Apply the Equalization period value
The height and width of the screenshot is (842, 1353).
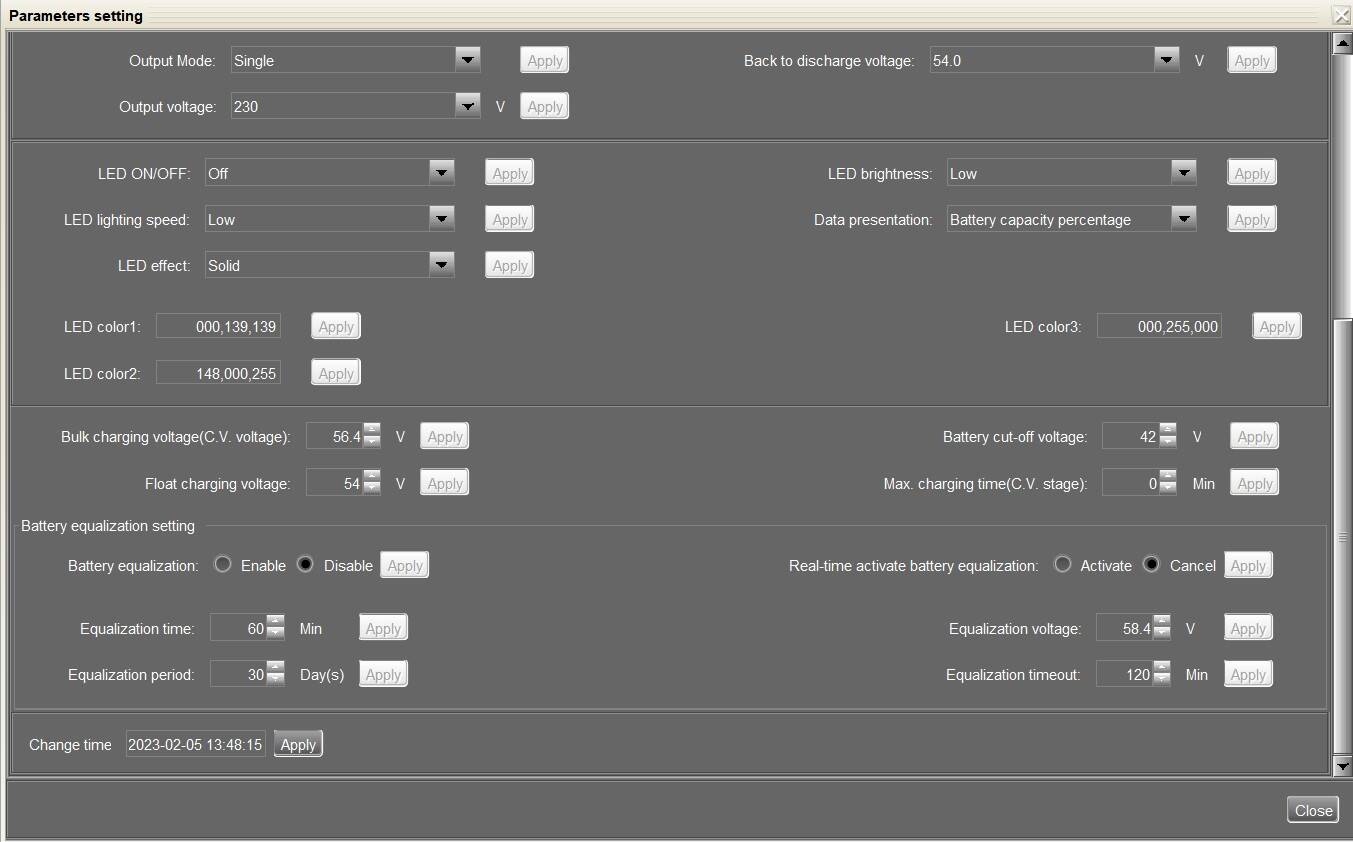tap(383, 674)
